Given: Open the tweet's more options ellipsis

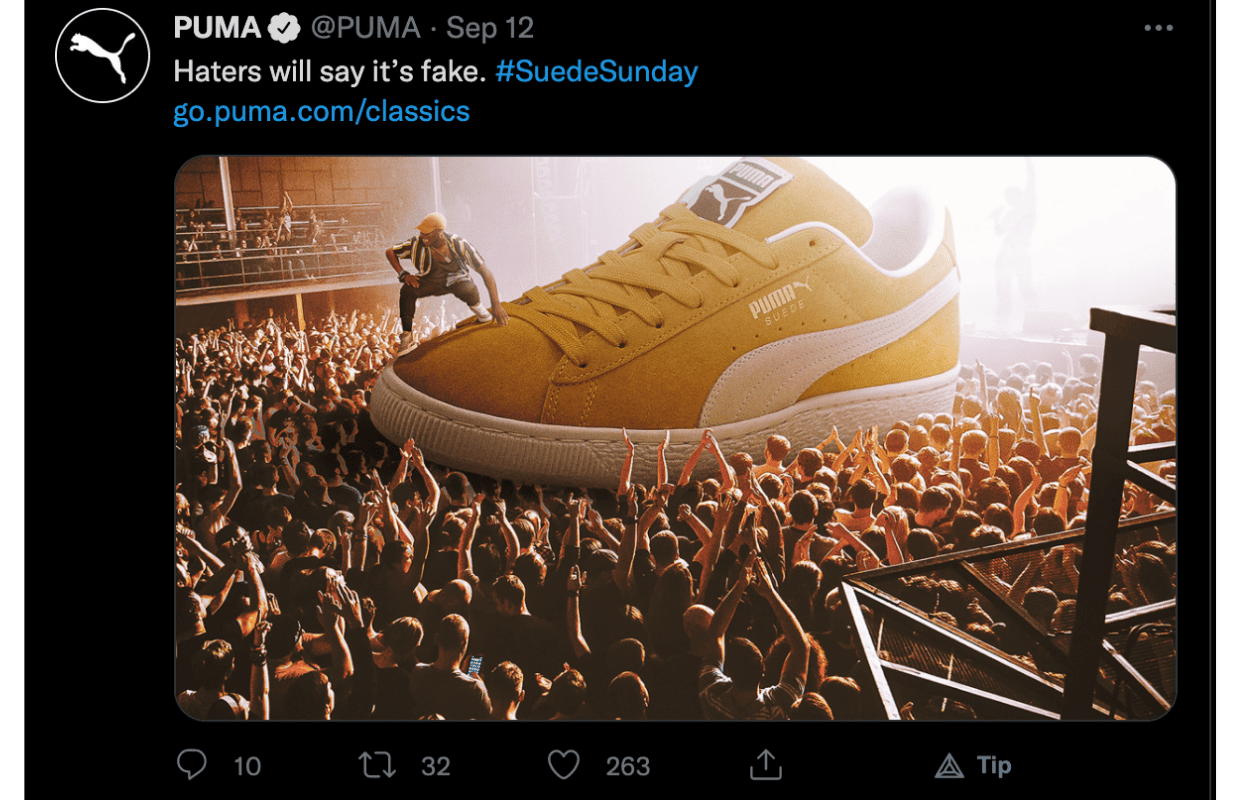Looking at the screenshot, I should point(1158,28).
